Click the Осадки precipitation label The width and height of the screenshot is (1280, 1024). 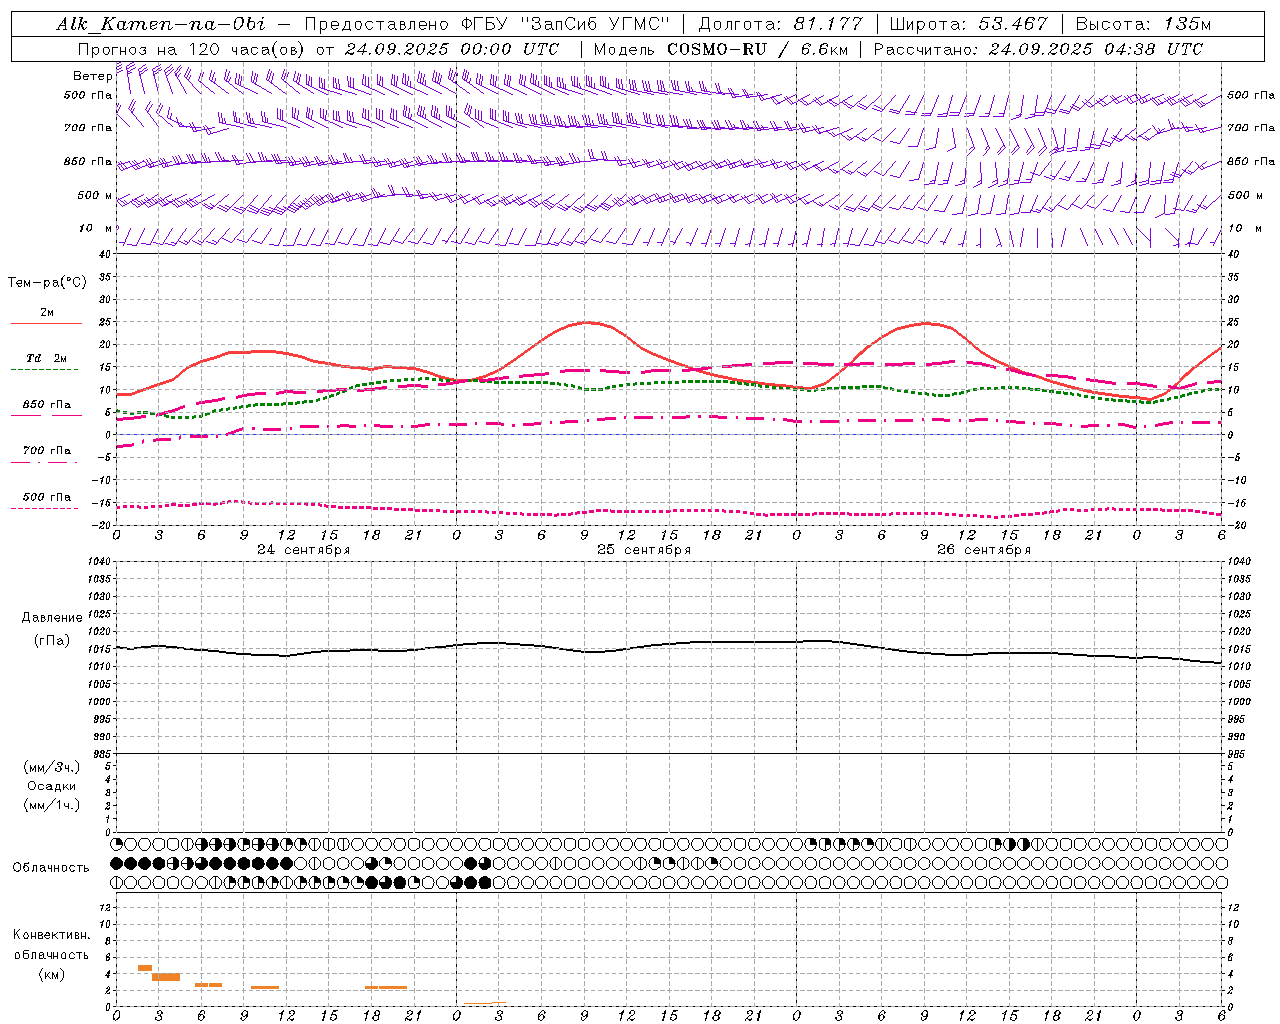[x=52, y=786]
